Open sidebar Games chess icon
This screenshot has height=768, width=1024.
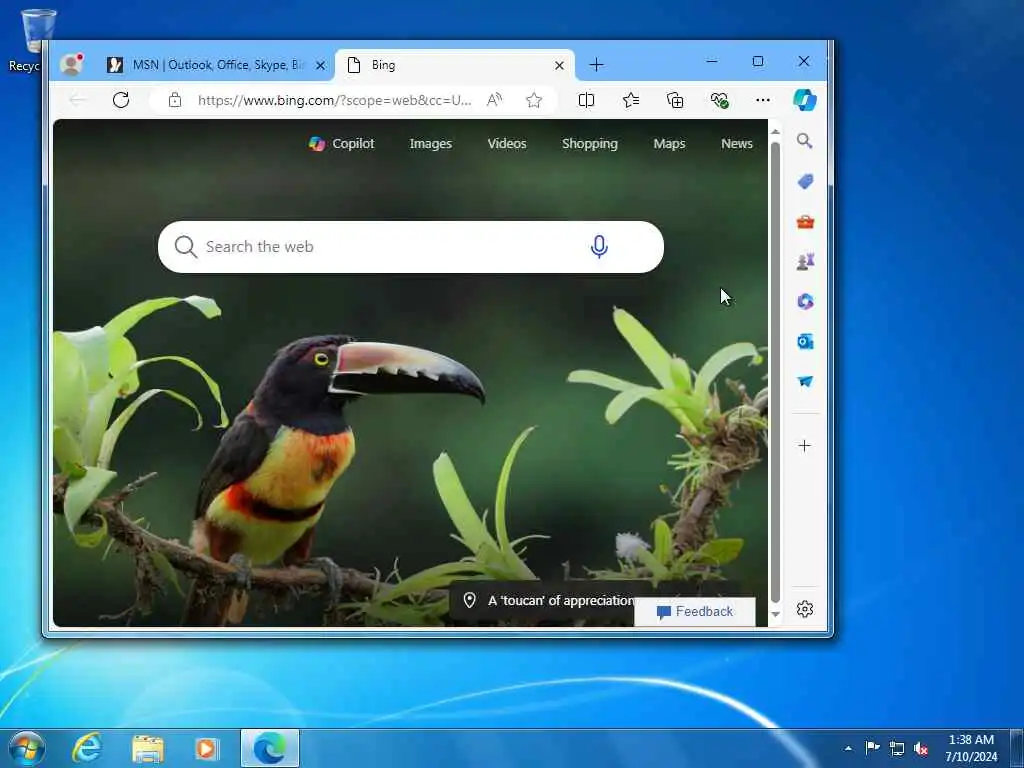[805, 262]
